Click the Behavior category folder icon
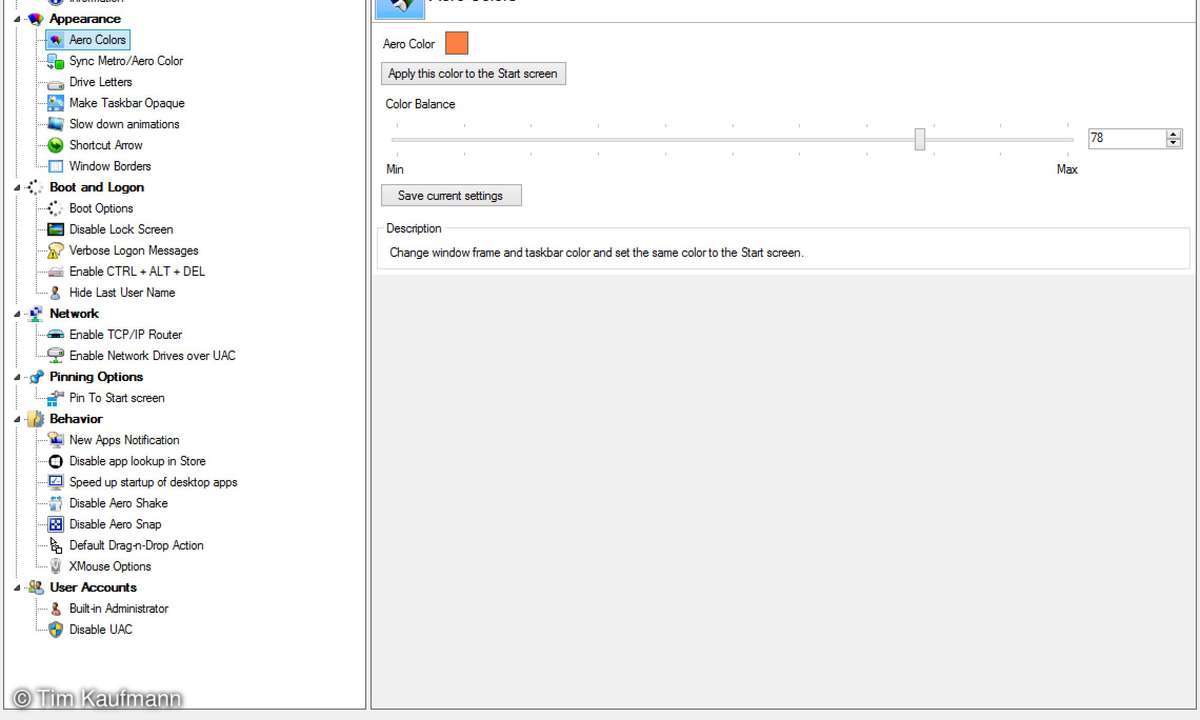This screenshot has height=720, width=1200. pos(35,419)
